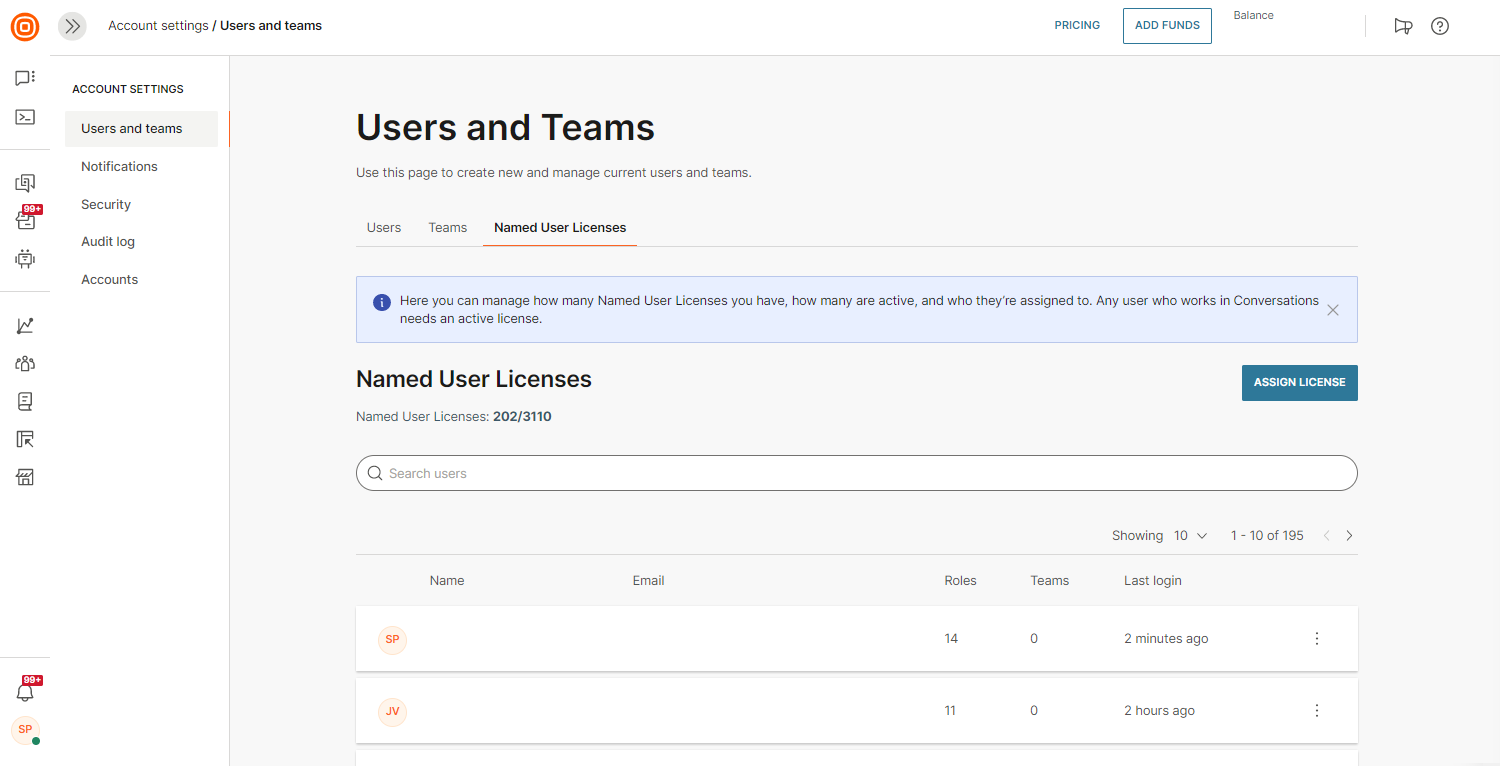This screenshot has width=1500, height=766.
Task: Open the three-dot menu for JV user
Action: pos(1317,711)
